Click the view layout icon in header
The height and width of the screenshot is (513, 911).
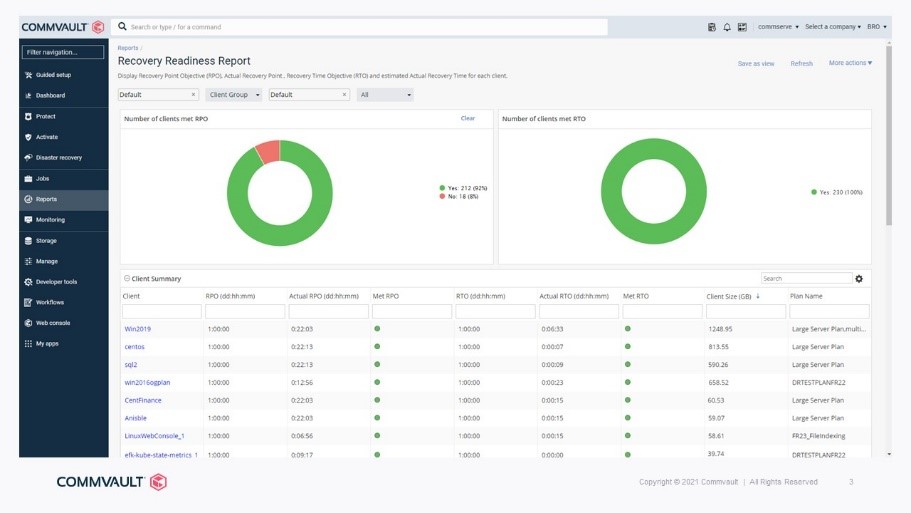pos(742,27)
